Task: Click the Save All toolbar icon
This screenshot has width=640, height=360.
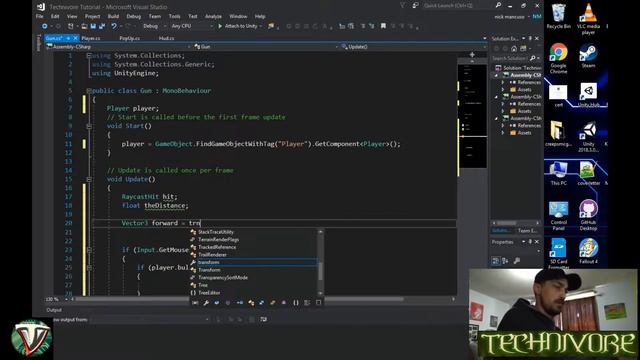Action: 102,26
